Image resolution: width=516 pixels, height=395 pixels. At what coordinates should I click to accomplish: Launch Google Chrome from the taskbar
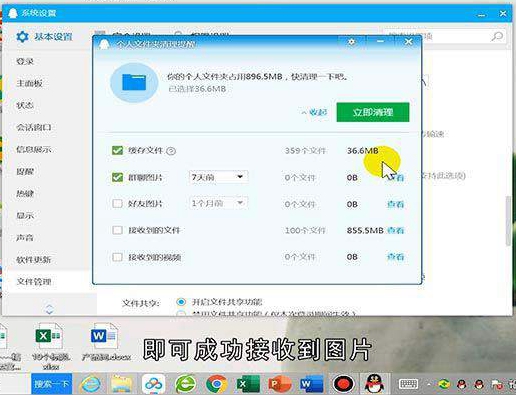216,384
